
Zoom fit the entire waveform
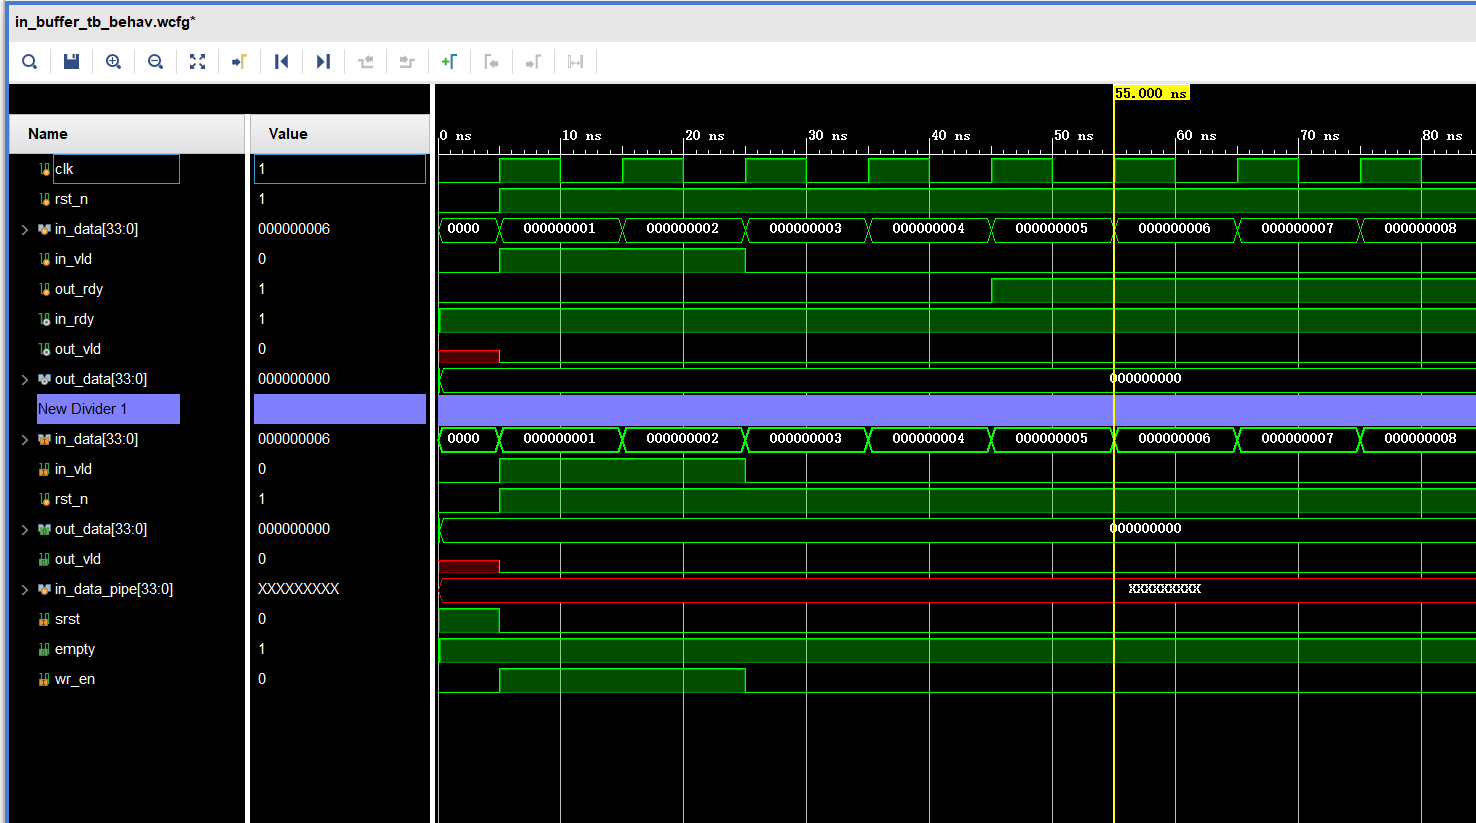point(197,62)
